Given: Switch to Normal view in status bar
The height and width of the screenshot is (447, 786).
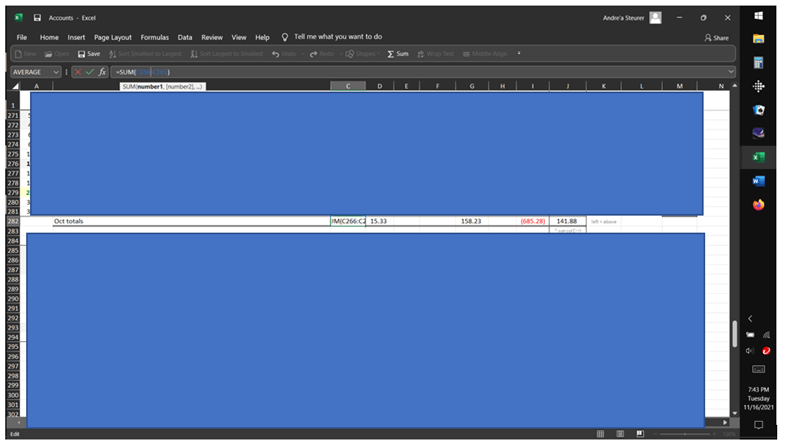Looking at the screenshot, I should tap(601, 433).
